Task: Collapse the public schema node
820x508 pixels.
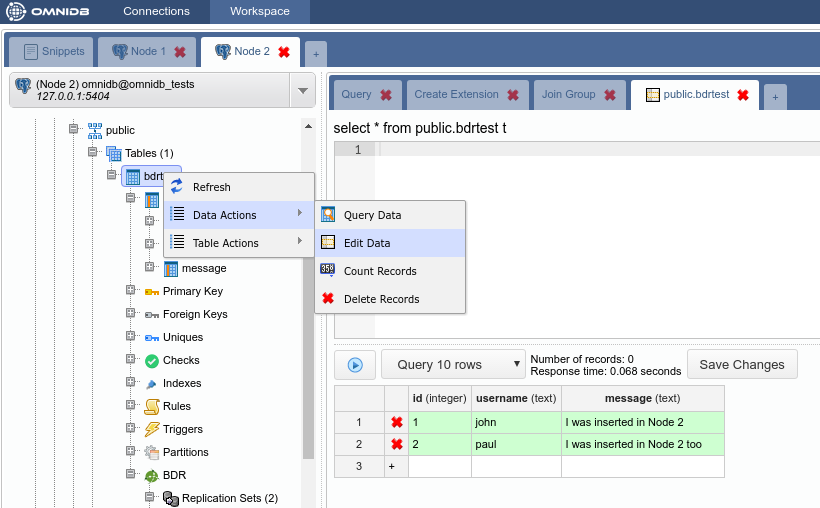Action: pyautogui.click(x=73, y=130)
